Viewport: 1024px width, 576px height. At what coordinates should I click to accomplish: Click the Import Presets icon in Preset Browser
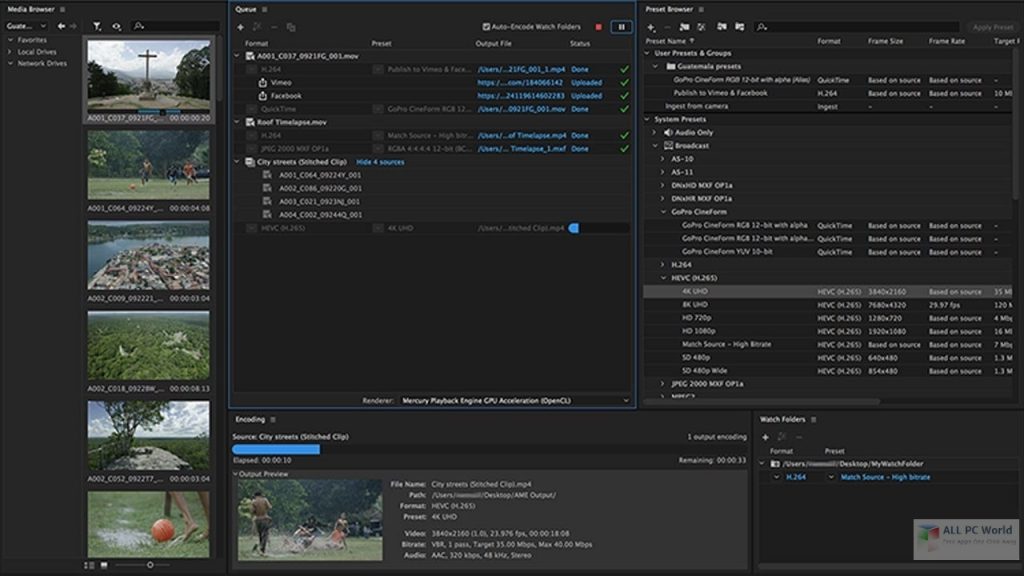pyautogui.click(x=722, y=26)
